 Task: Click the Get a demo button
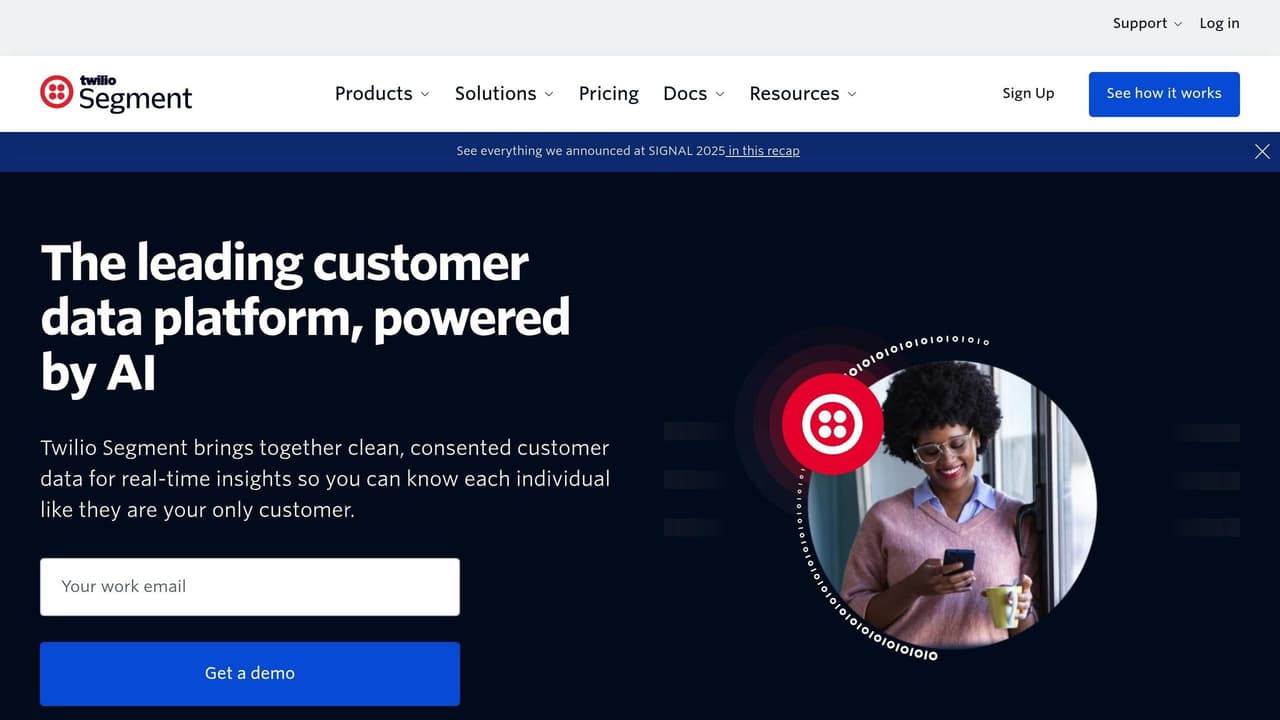250,674
